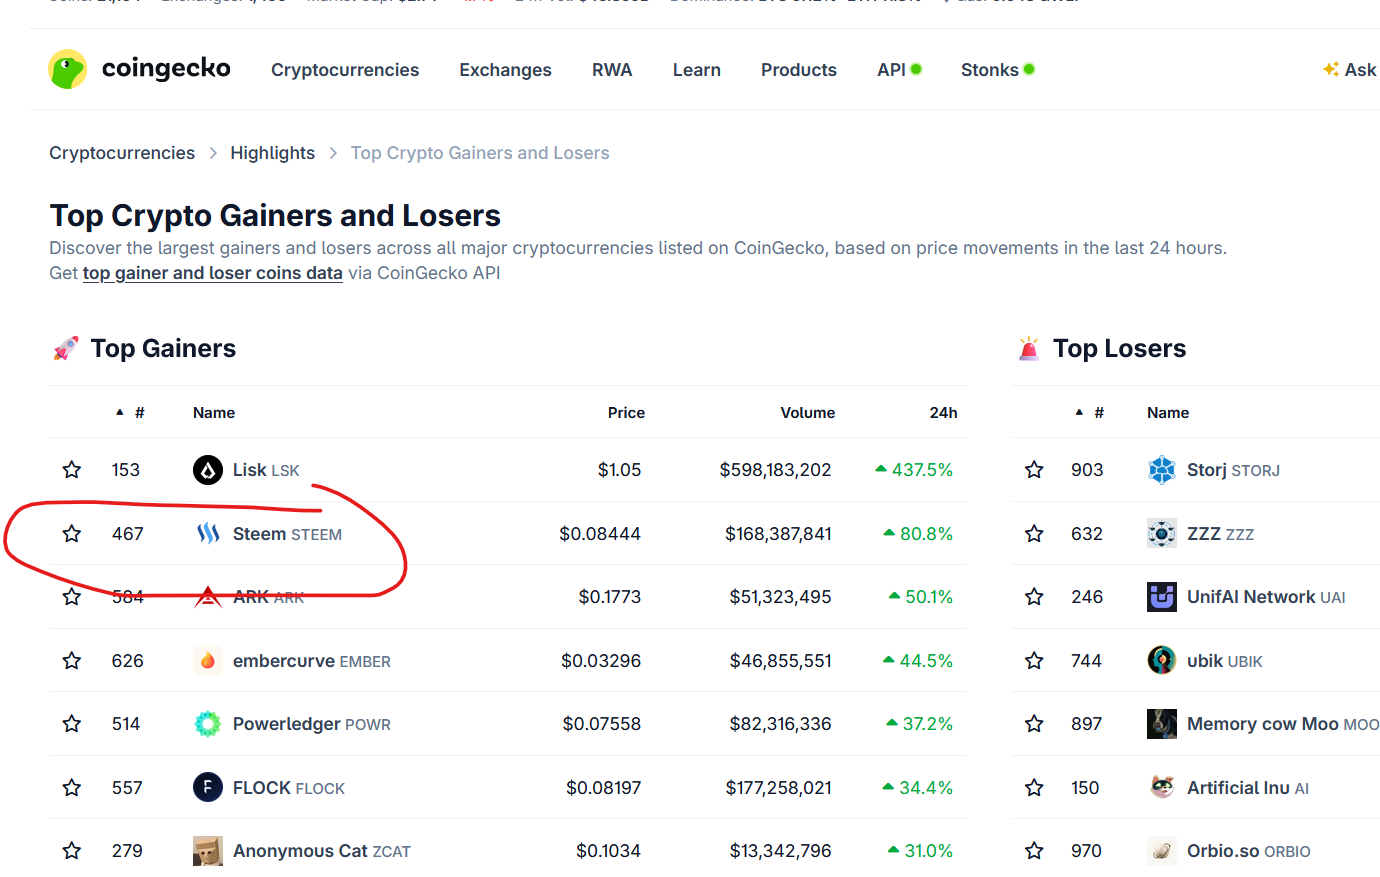The image size is (1380, 877).
Task: Click the ARK red triangle logo
Action: [x=208, y=597]
